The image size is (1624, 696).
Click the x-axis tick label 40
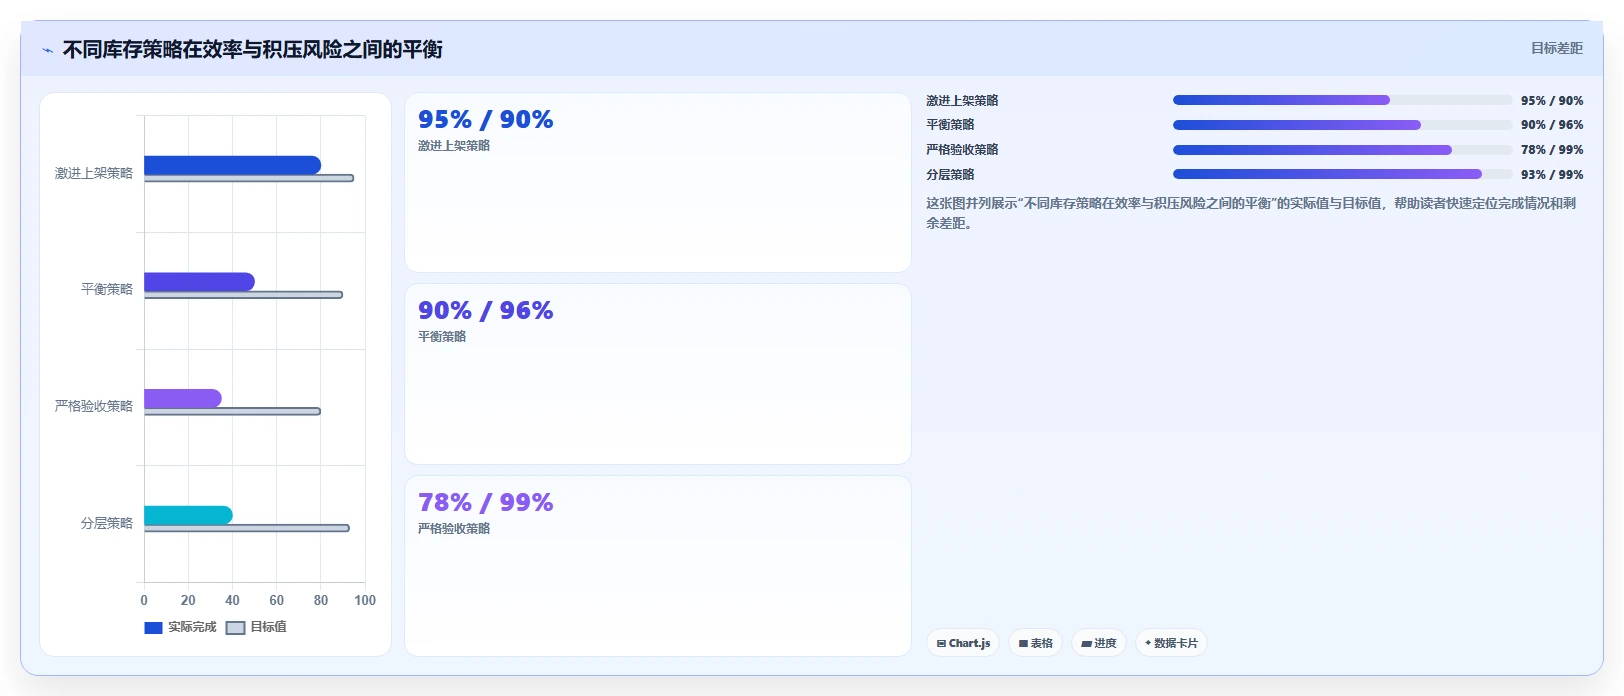click(232, 600)
